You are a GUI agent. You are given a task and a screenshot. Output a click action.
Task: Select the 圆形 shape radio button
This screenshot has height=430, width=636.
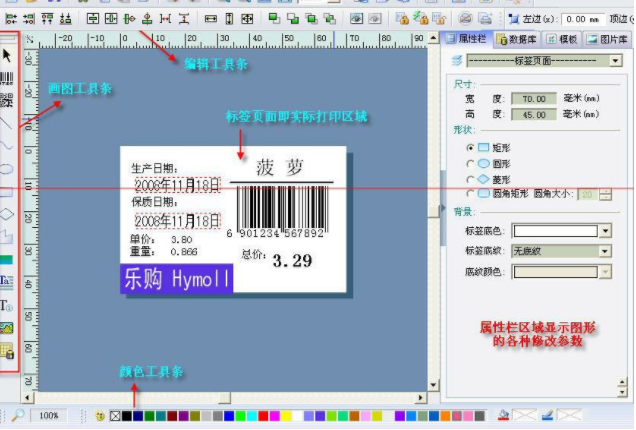coord(471,163)
